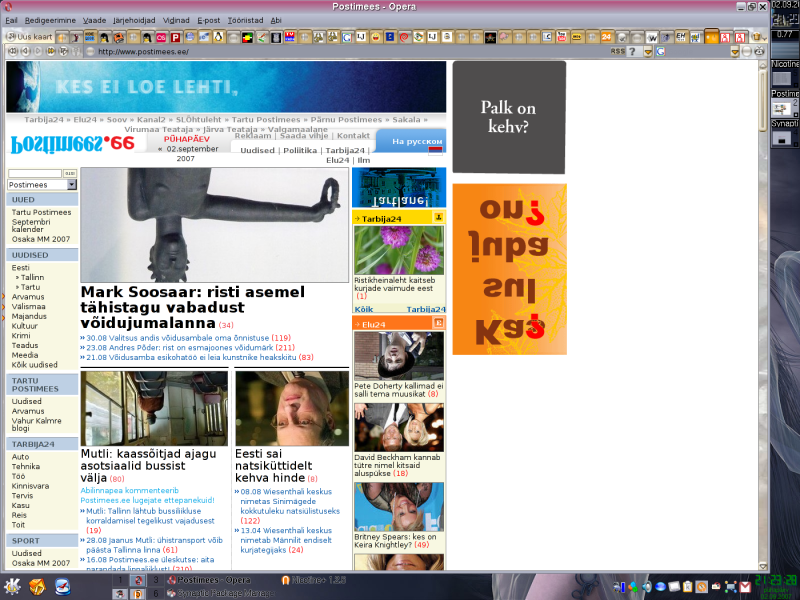Click the rewind navigation button

(x=12, y=51)
